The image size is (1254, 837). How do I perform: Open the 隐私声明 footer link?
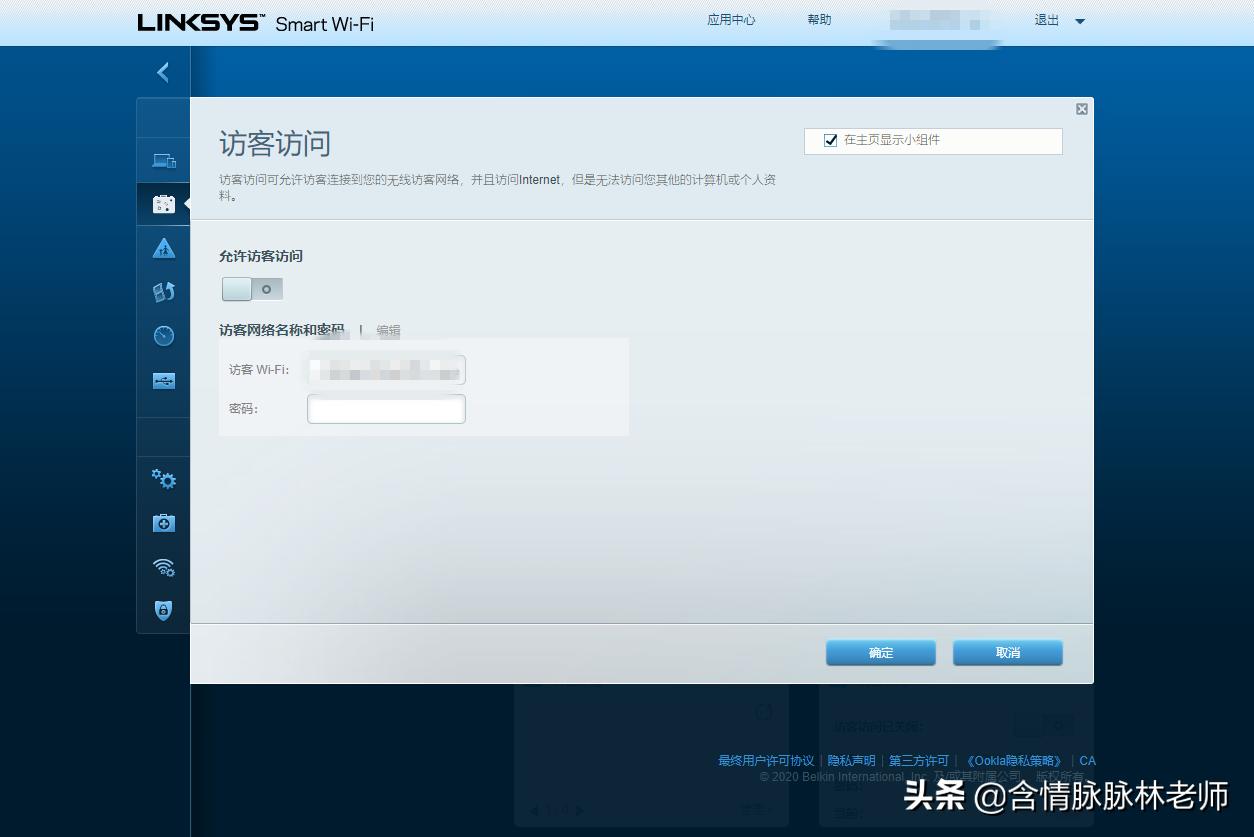tap(850, 760)
